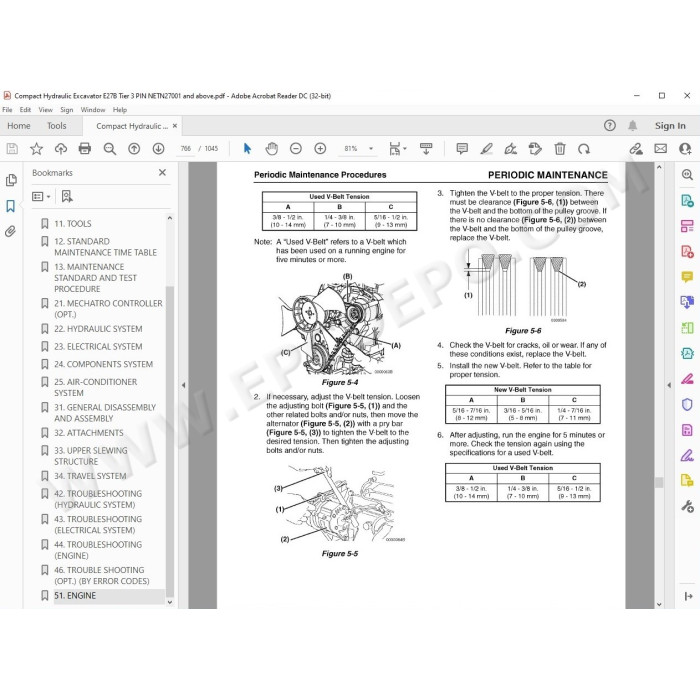Screen dimensions: 700x700
Task: Print the document
Action: point(85,149)
